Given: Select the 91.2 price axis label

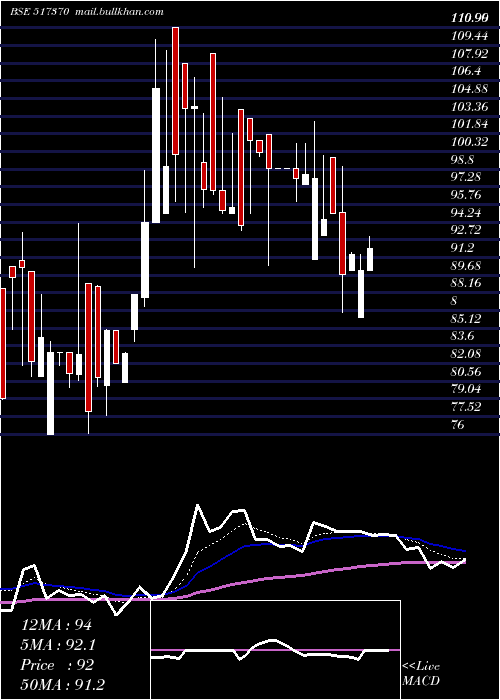Looking at the screenshot, I should tap(463, 248).
